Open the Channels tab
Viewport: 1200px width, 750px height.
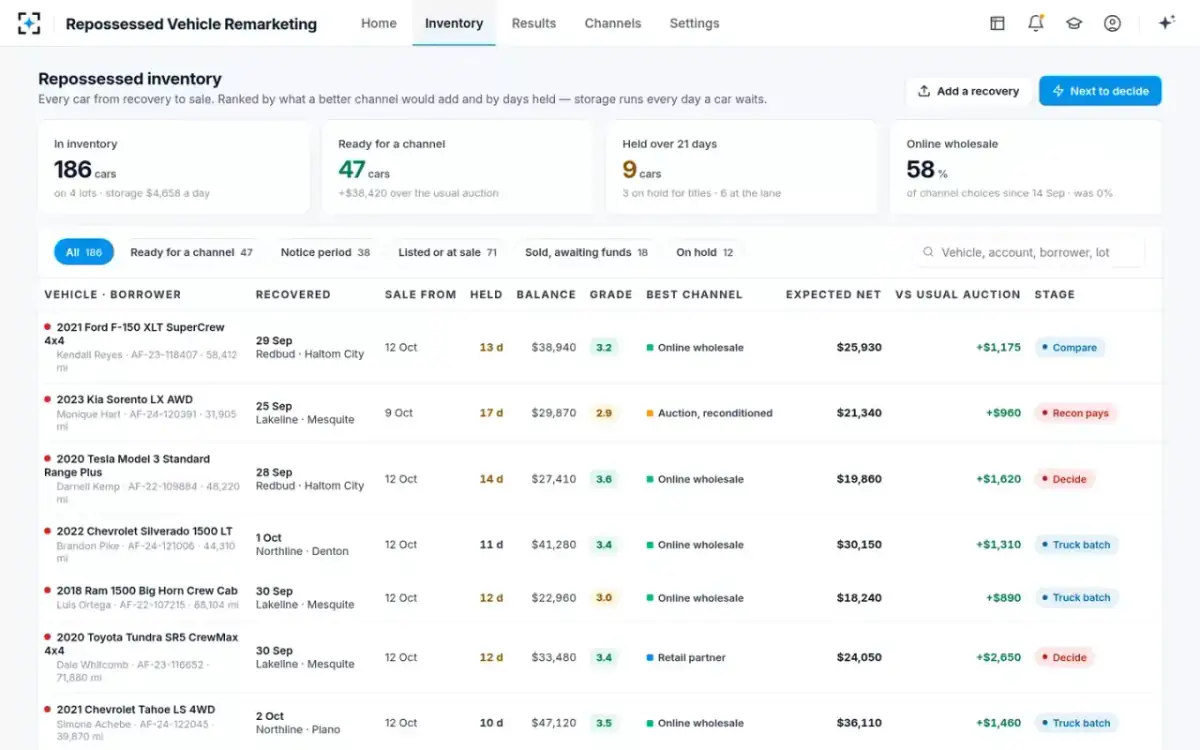tap(613, 23)
